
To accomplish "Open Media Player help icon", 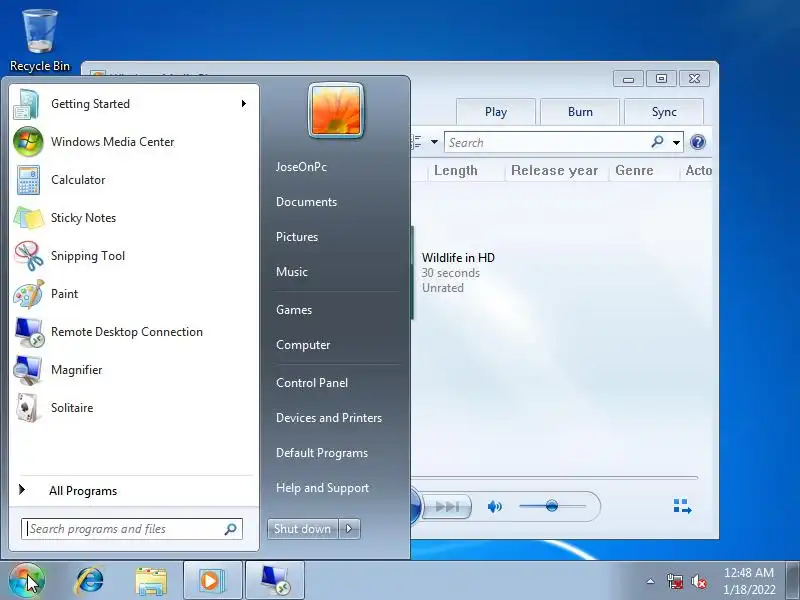I will (697, 142).
